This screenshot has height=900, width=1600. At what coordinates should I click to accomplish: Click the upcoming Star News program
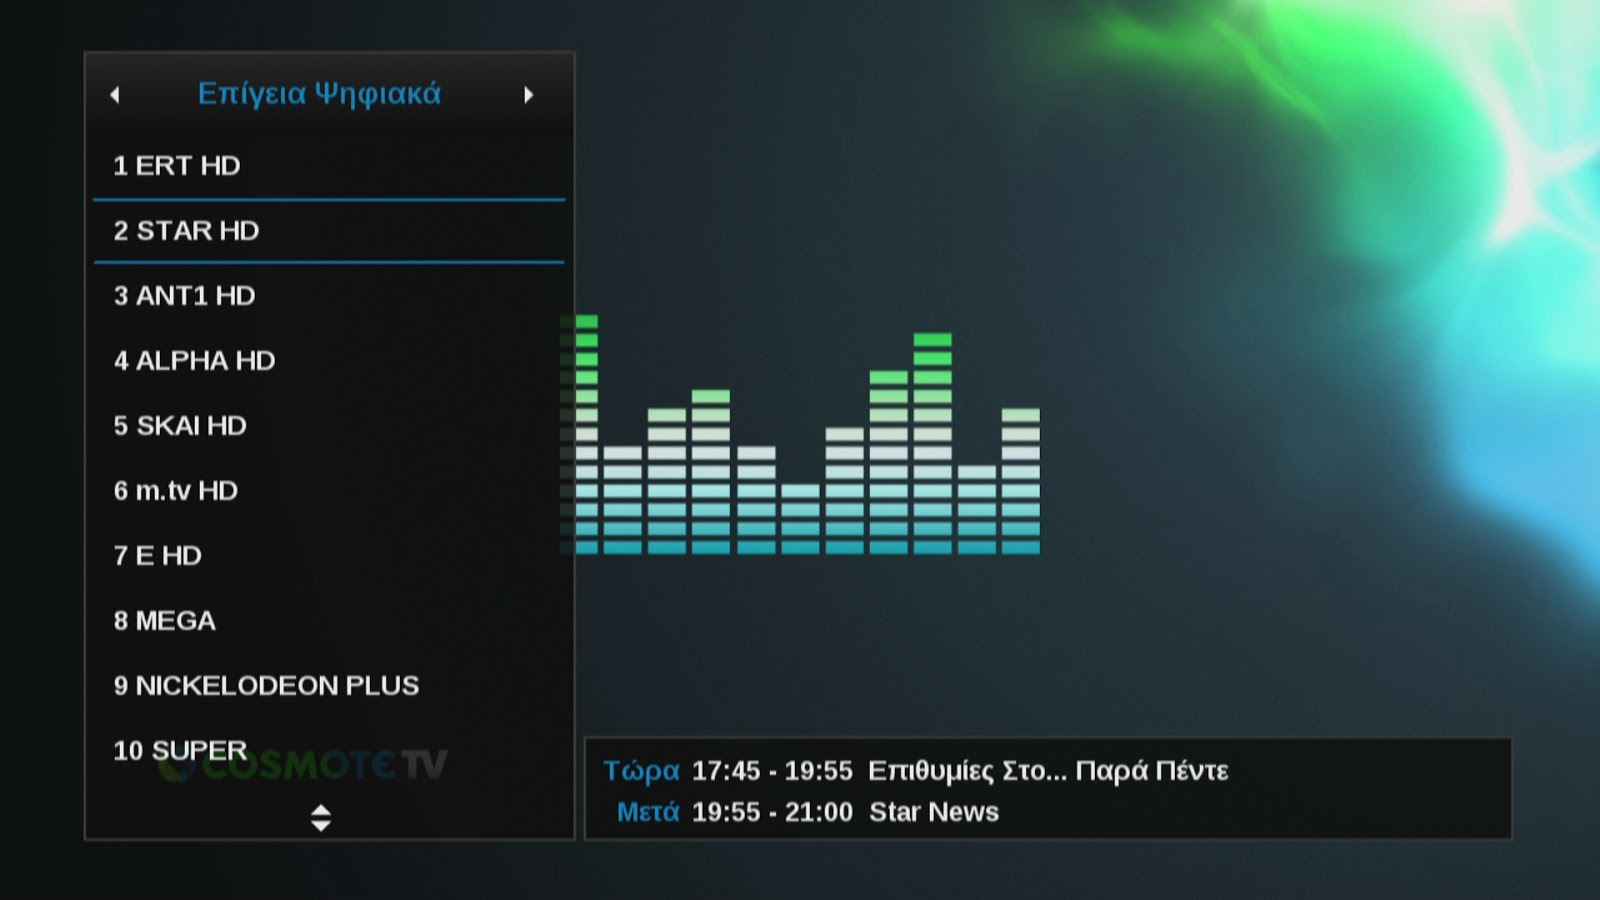[x=934, y=812]
